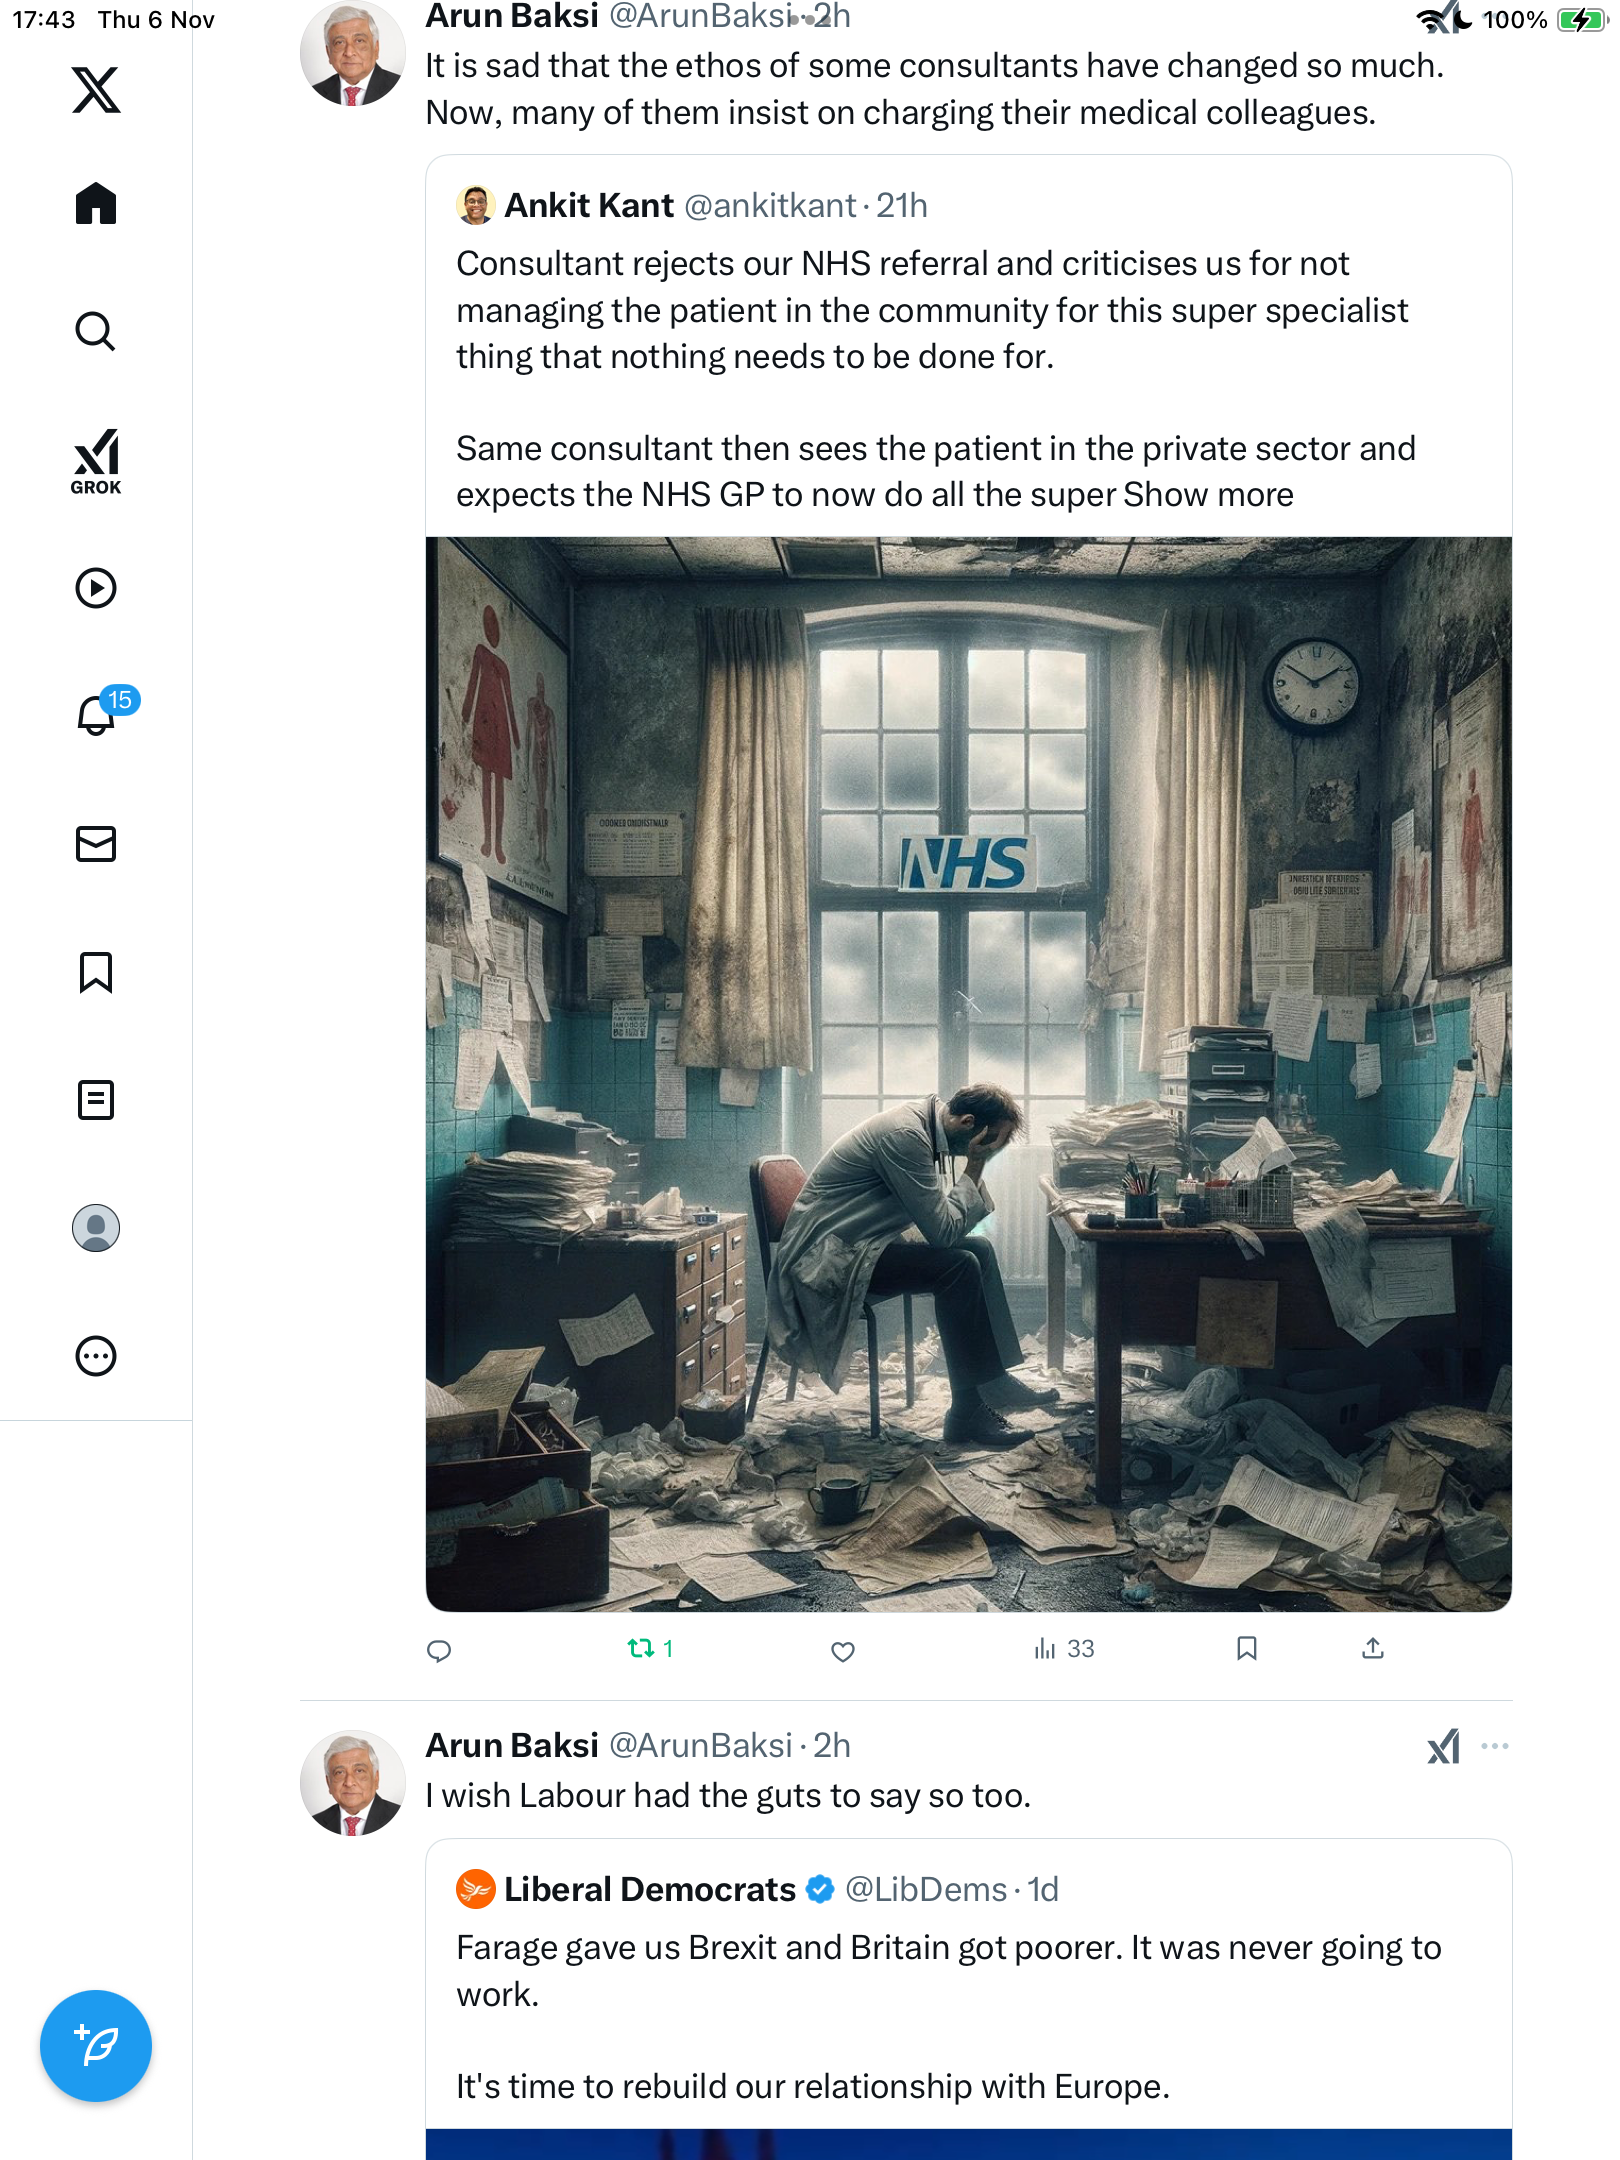Expand the More options menu
The height and width of the screenshot is (2160, 1620).
(96, 1356)
